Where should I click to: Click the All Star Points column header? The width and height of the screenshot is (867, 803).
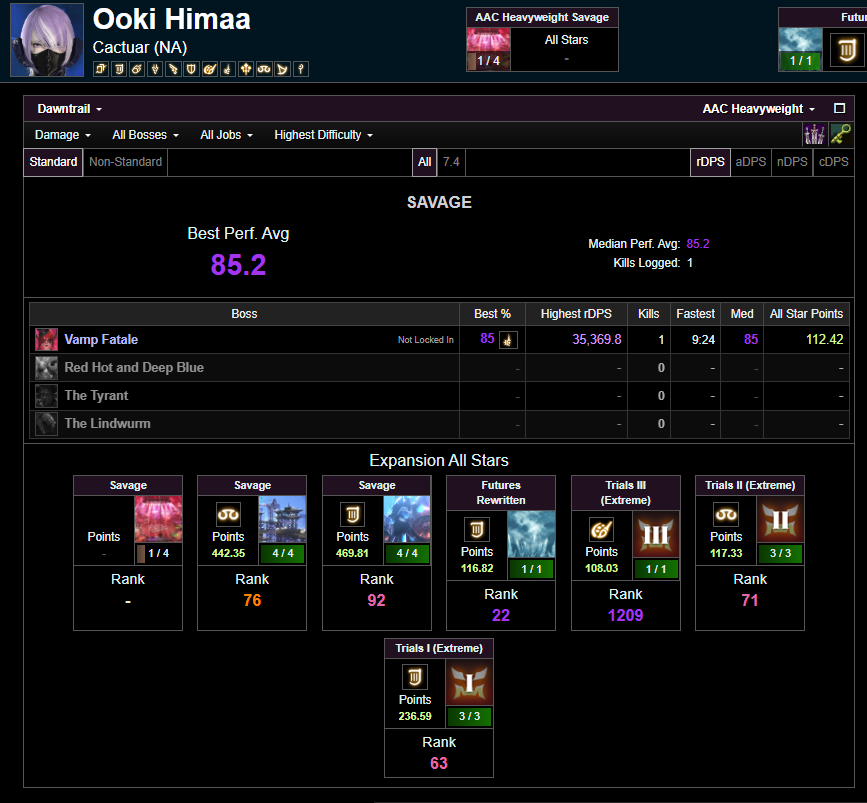tap(806, 314)
